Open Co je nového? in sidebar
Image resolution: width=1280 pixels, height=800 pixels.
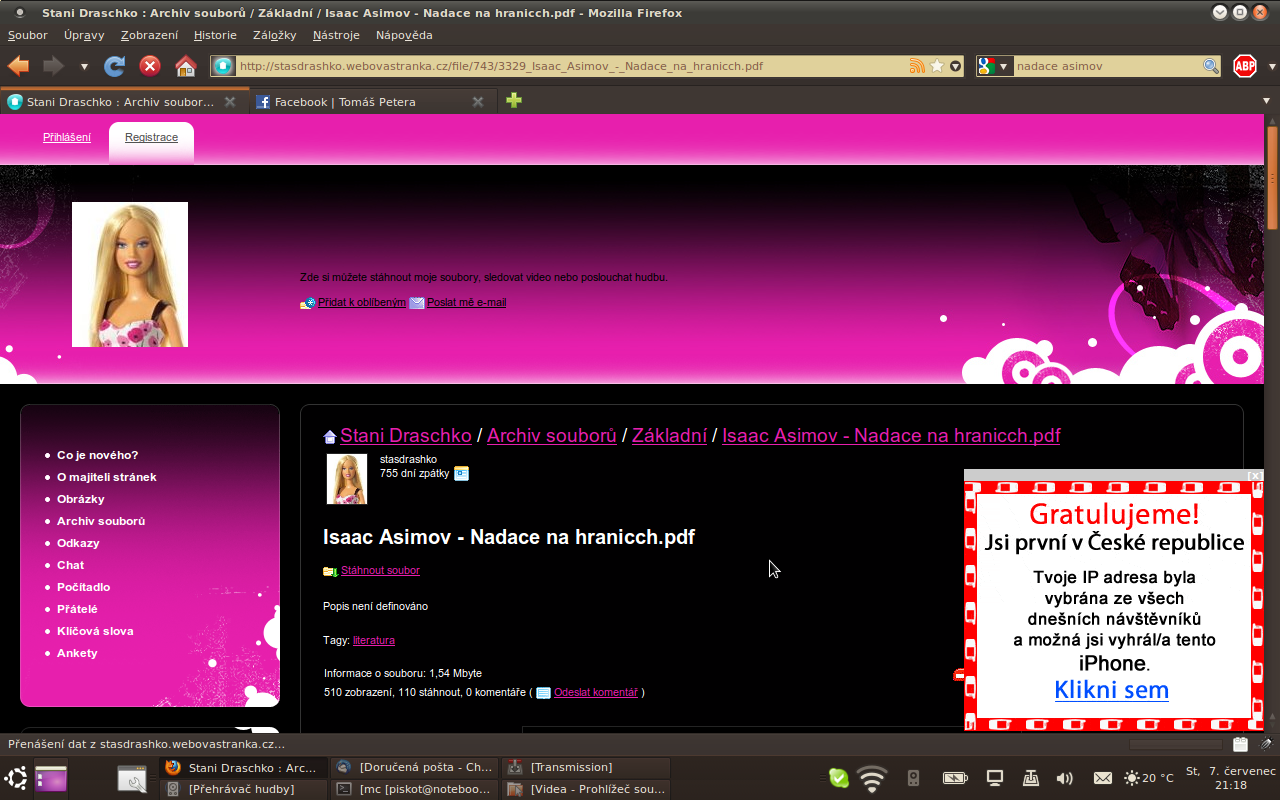click(x=97, y=455)
